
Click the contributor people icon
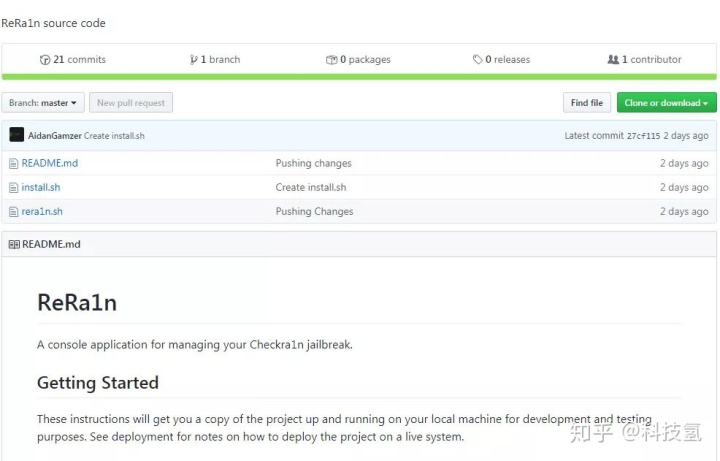(613, 60)
